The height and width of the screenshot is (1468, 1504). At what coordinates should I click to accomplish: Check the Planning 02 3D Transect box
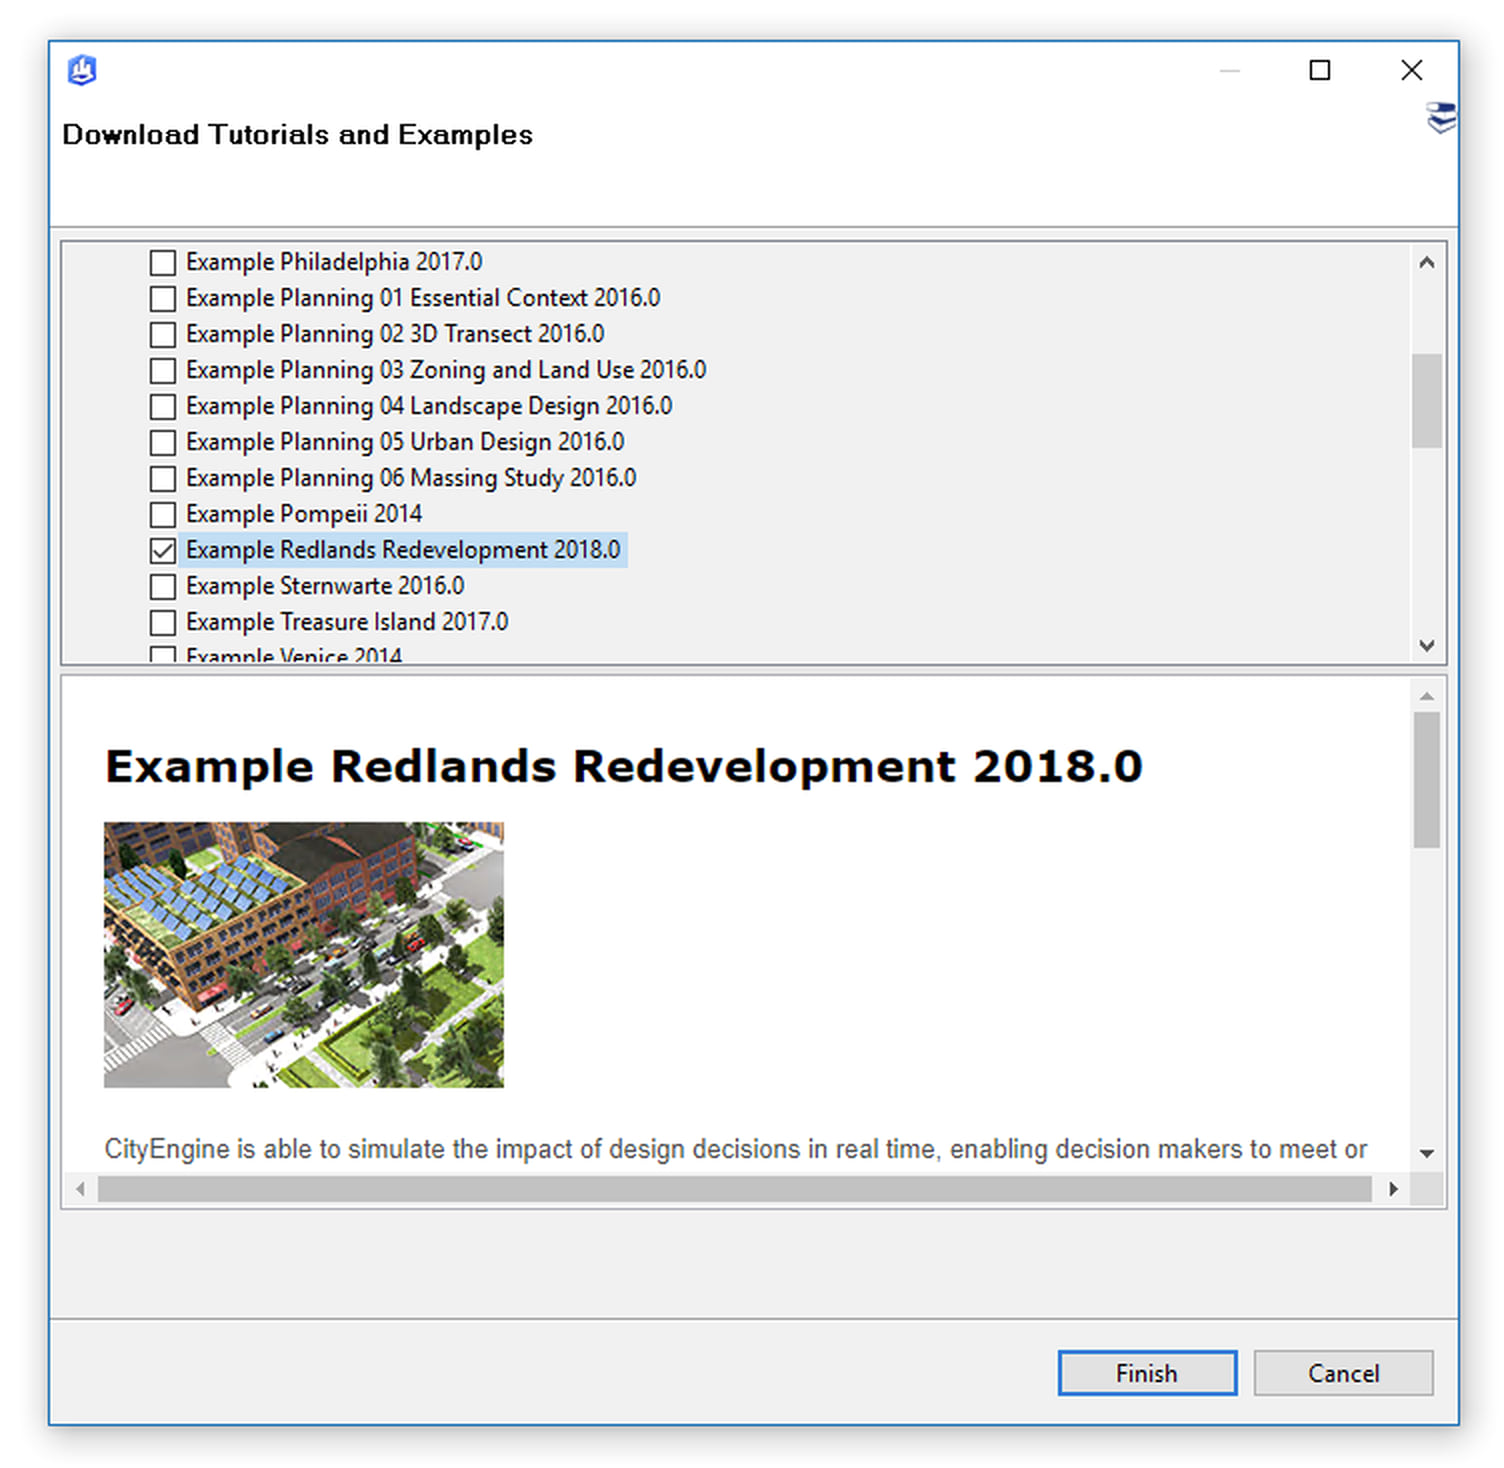point(162,334)
